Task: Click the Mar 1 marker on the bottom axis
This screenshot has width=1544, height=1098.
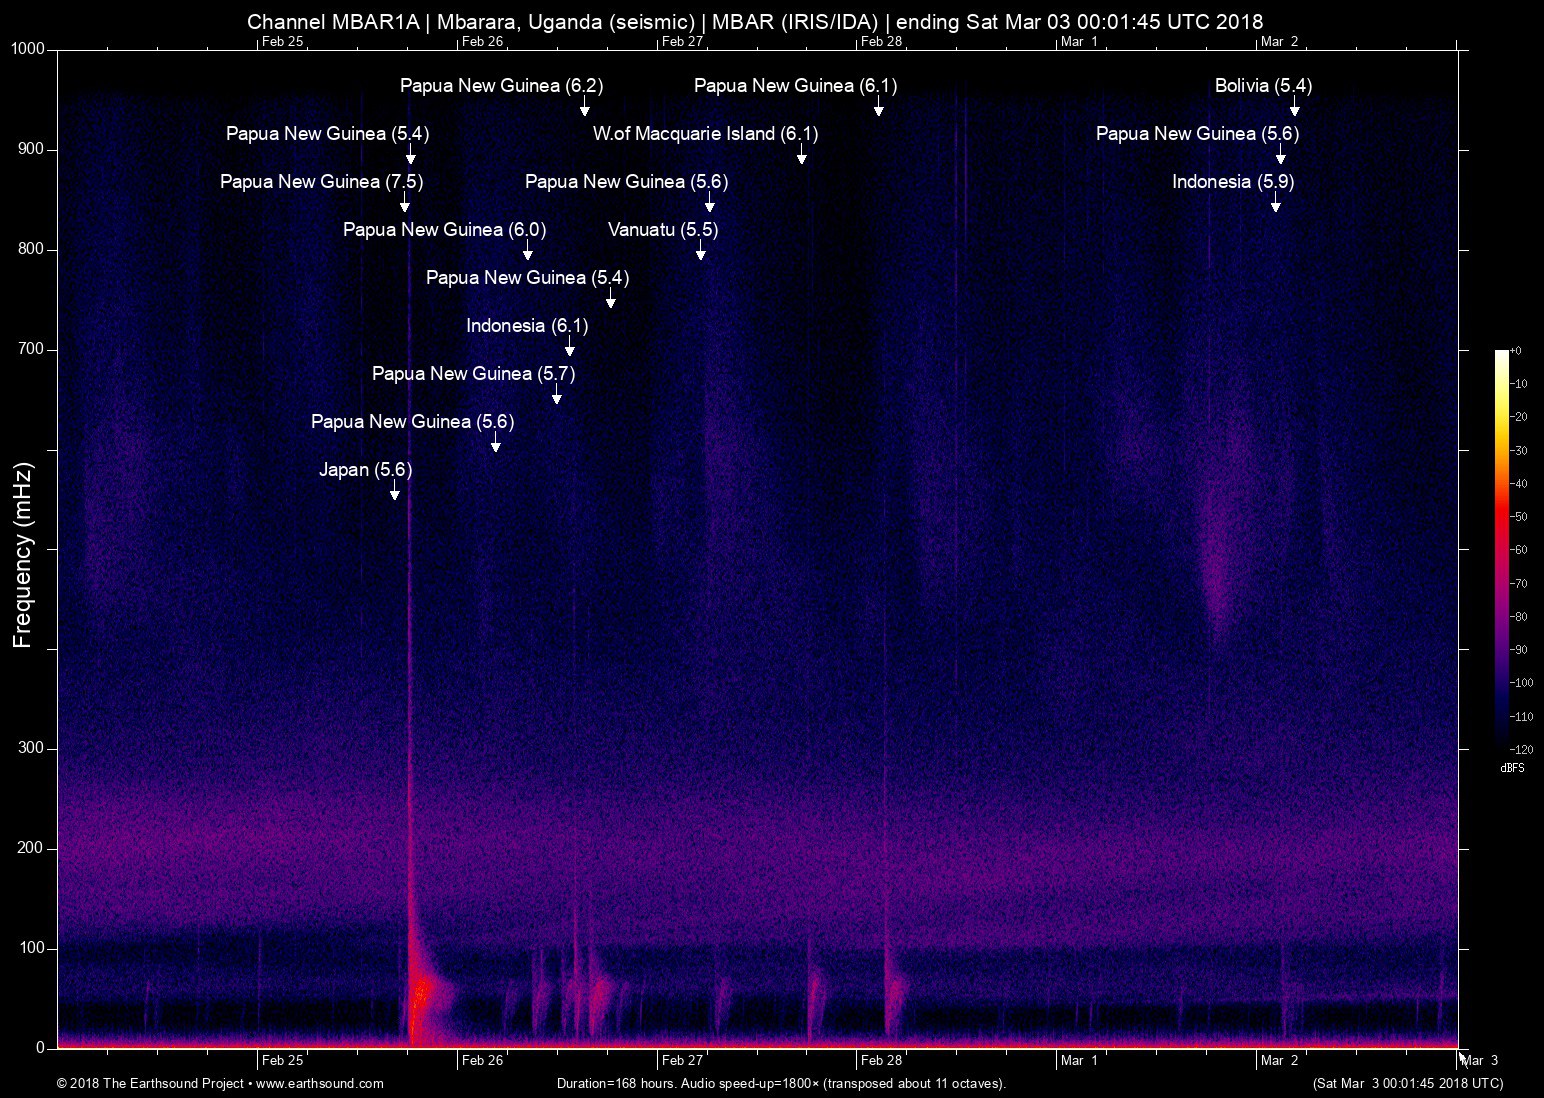Action: [x=1079, y=1061]
